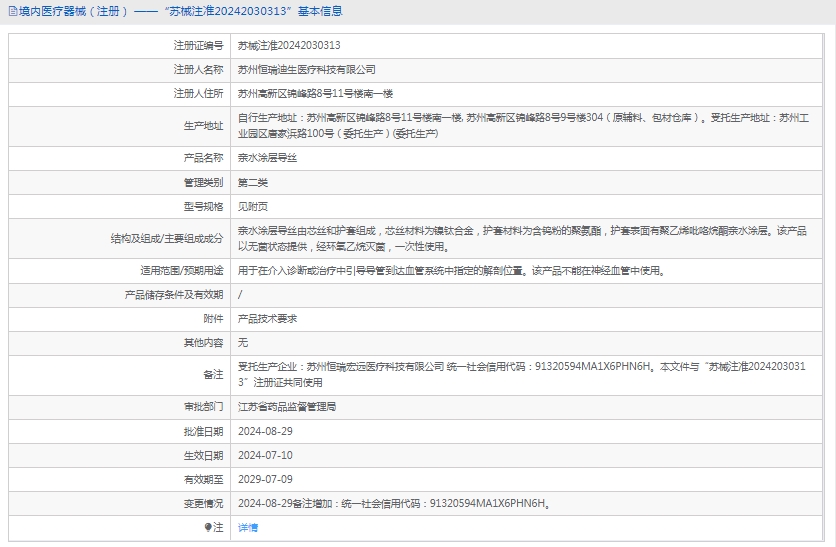Click the 适用范围/预期用途 description text

pyautogui.click(x=450, y=270)
